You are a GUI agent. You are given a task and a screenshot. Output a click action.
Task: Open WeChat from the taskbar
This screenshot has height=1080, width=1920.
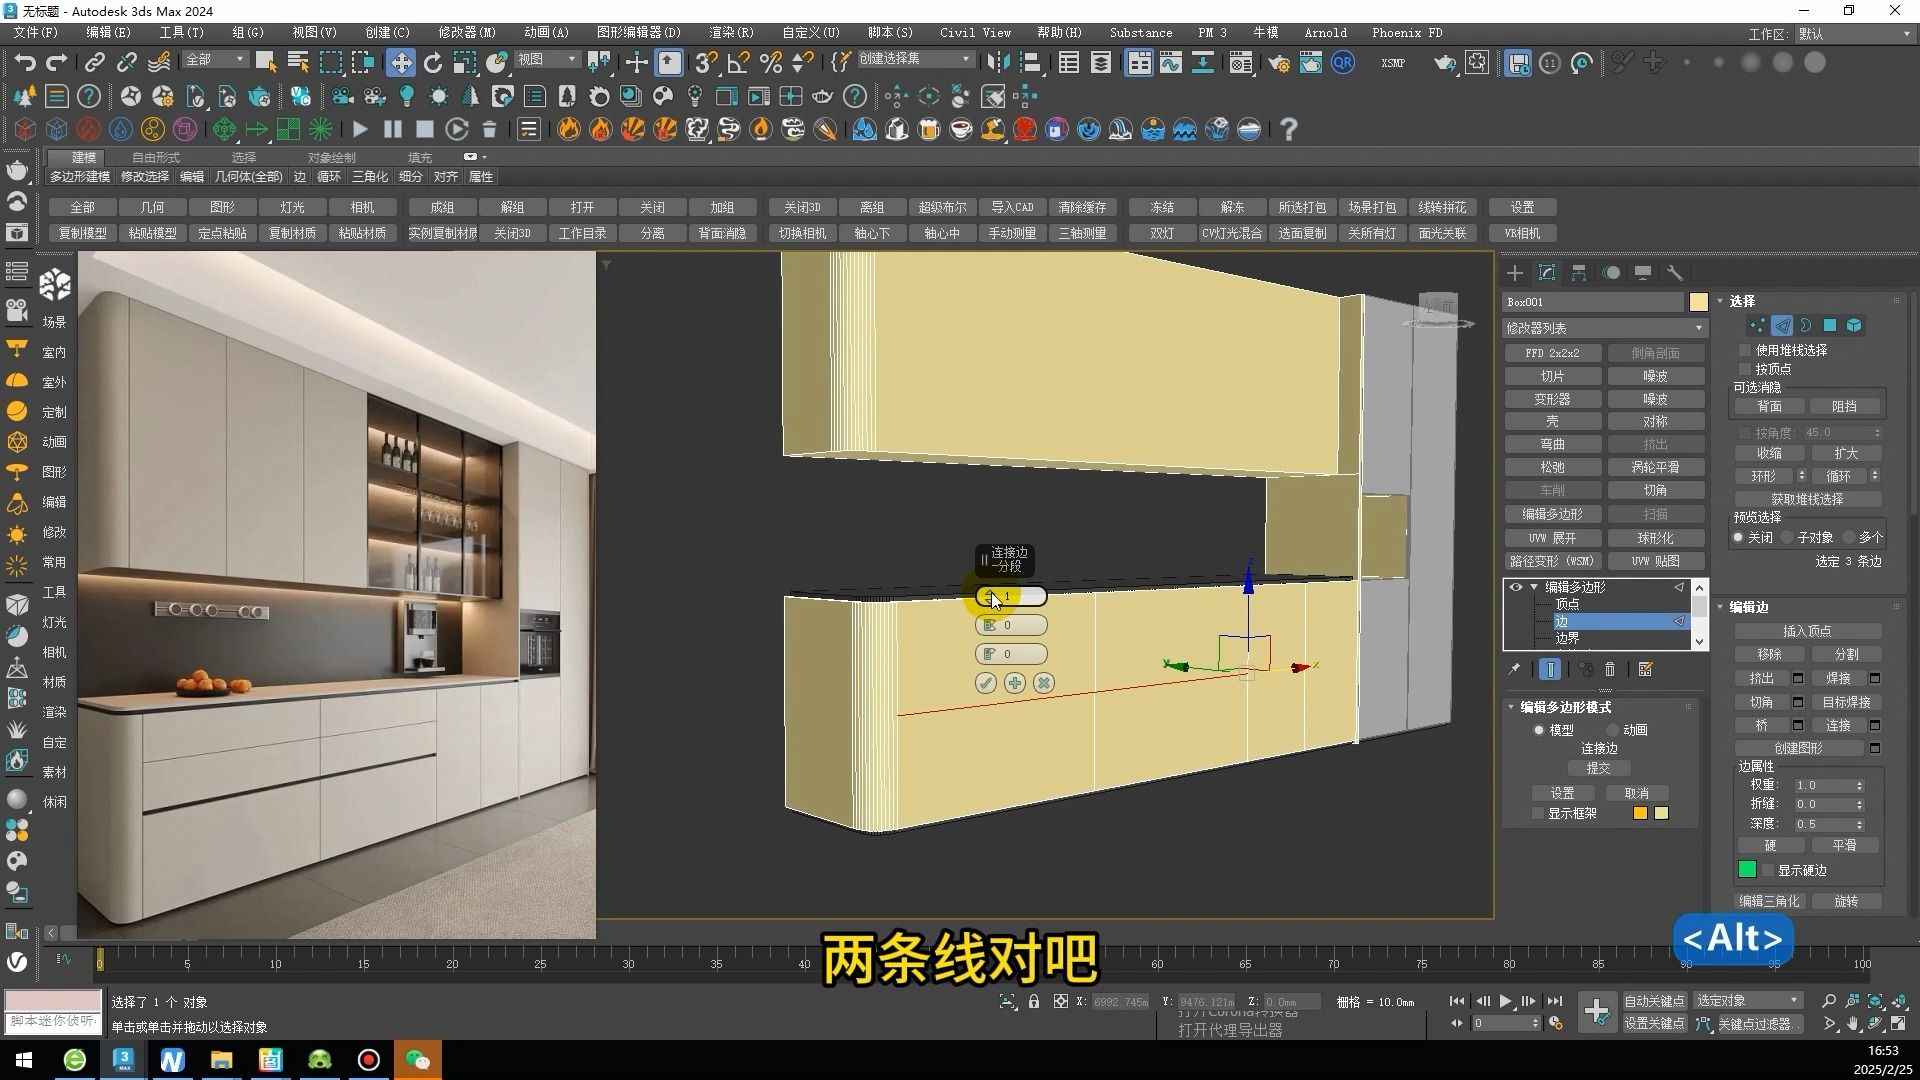coord(418,1059)
